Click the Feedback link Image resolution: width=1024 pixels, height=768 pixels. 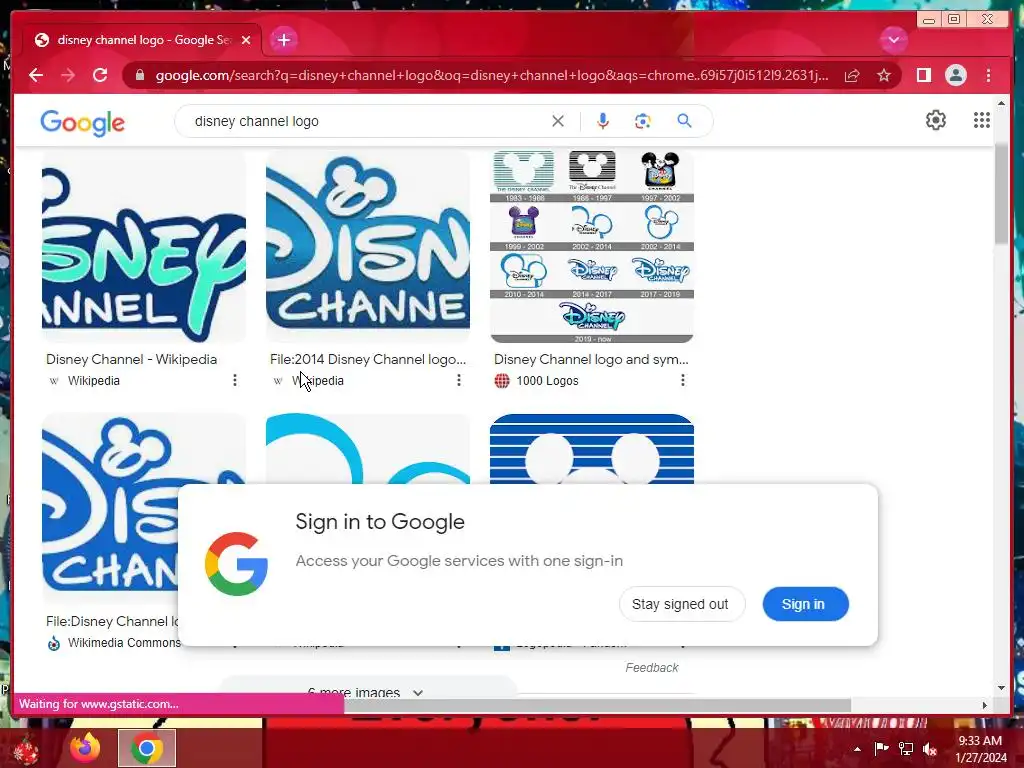[x=652, y=667]
